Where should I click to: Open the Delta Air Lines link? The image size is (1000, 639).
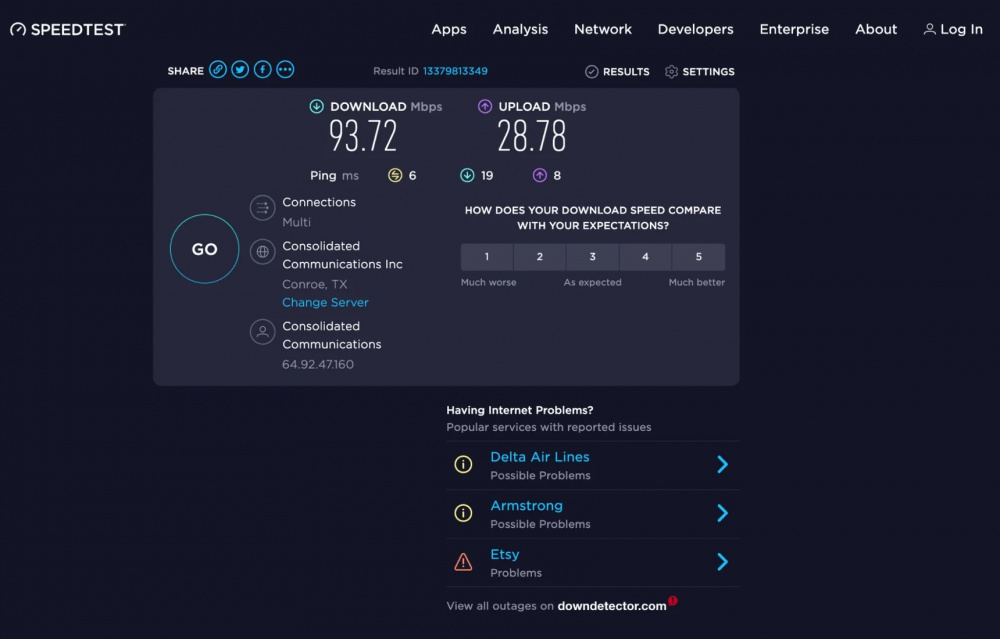pos(540,457)
